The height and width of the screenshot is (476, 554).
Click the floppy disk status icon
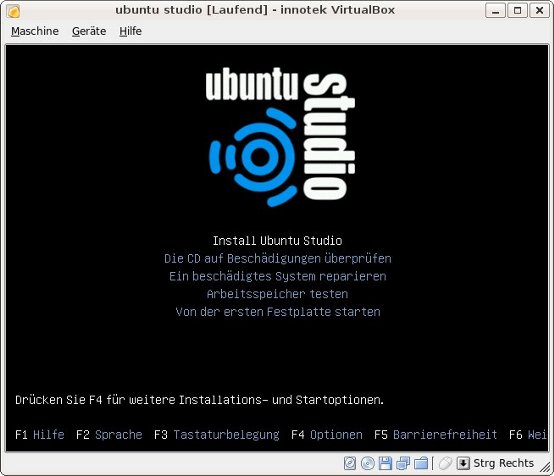[385, 463]
